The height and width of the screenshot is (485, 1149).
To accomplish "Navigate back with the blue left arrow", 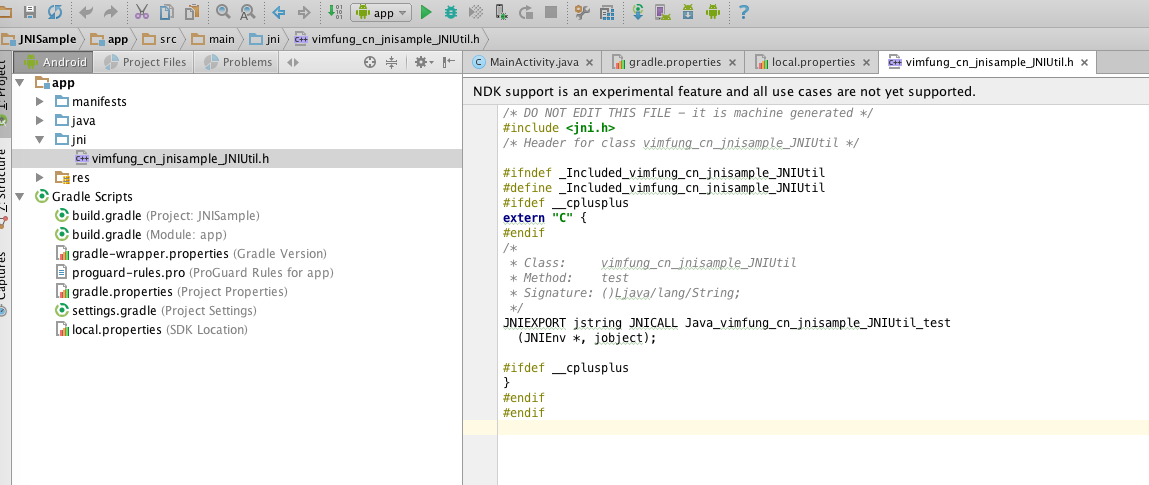I will tap(278, 13).
